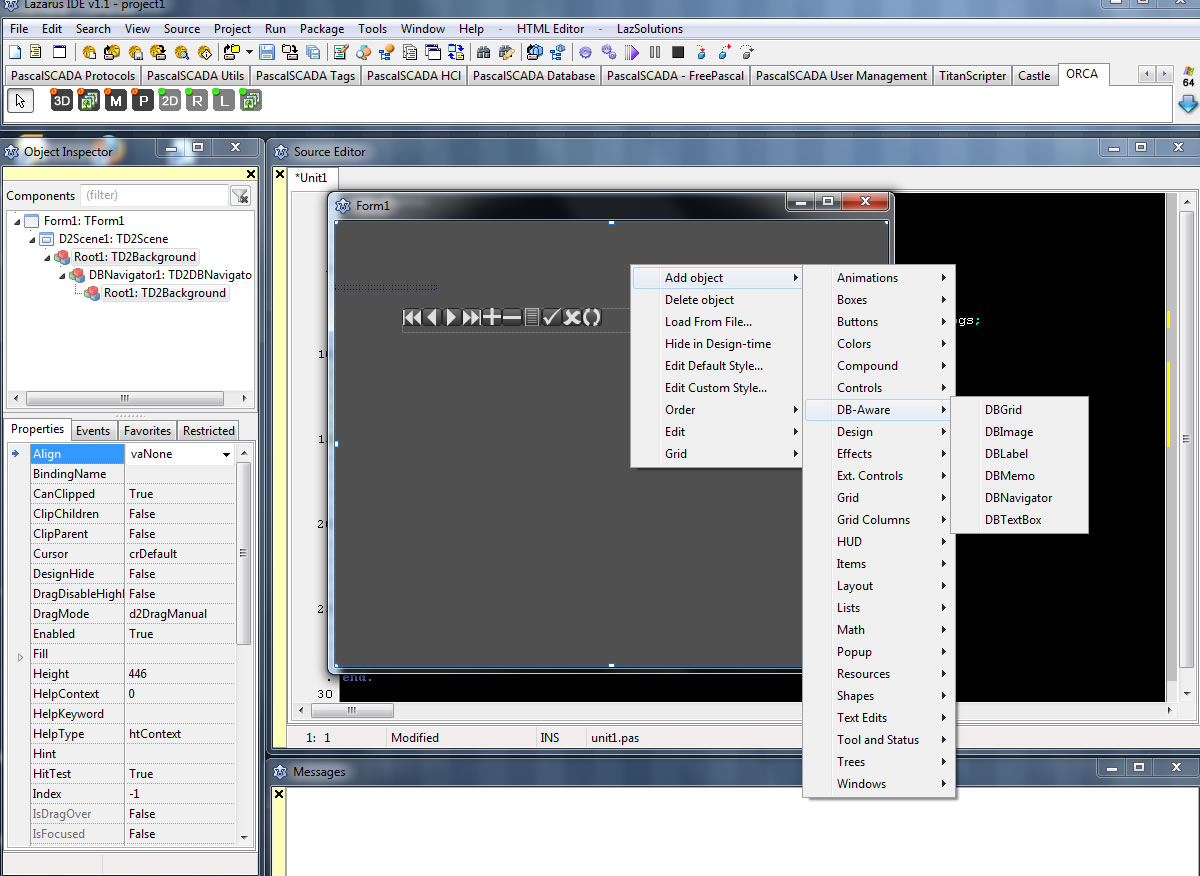Image resolution: width=1200 pixels, height=876 pixels.
Task: Pick the L component in ORCA palette
Action: 224,100
